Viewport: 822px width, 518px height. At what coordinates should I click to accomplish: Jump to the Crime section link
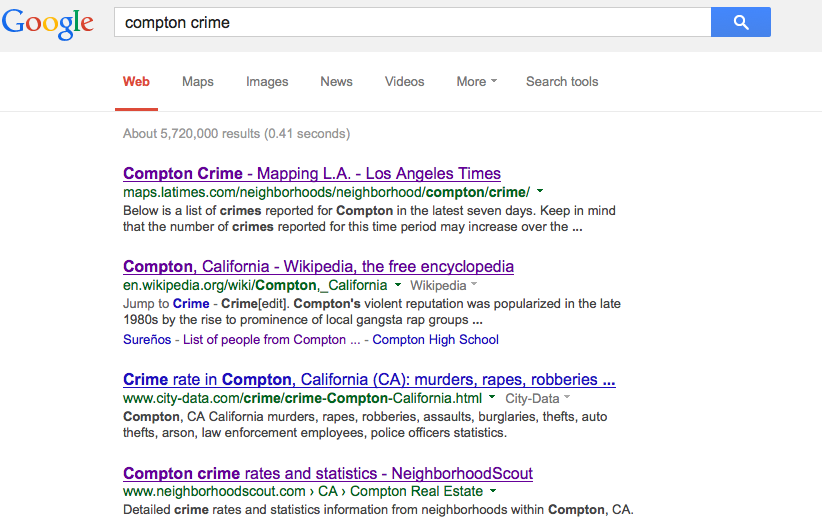point(191,304)
